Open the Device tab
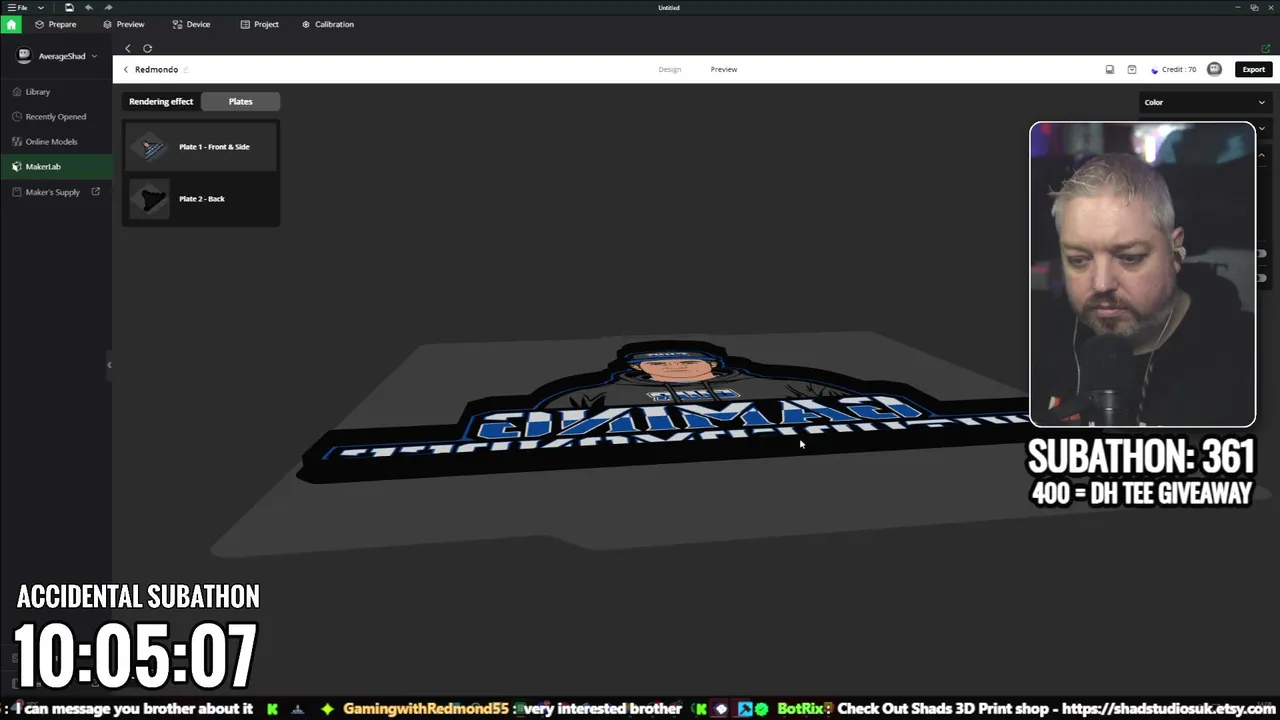This screenshot has height=720, width=1280. 191,24
